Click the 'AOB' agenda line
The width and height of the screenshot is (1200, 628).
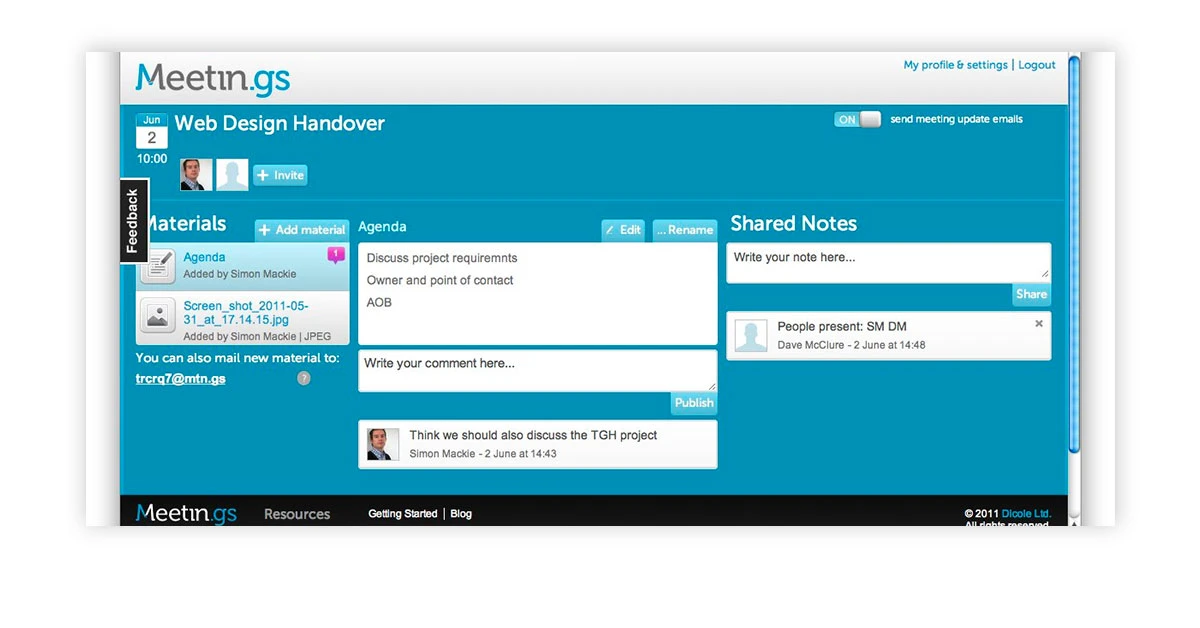click(x=380, y=302)
